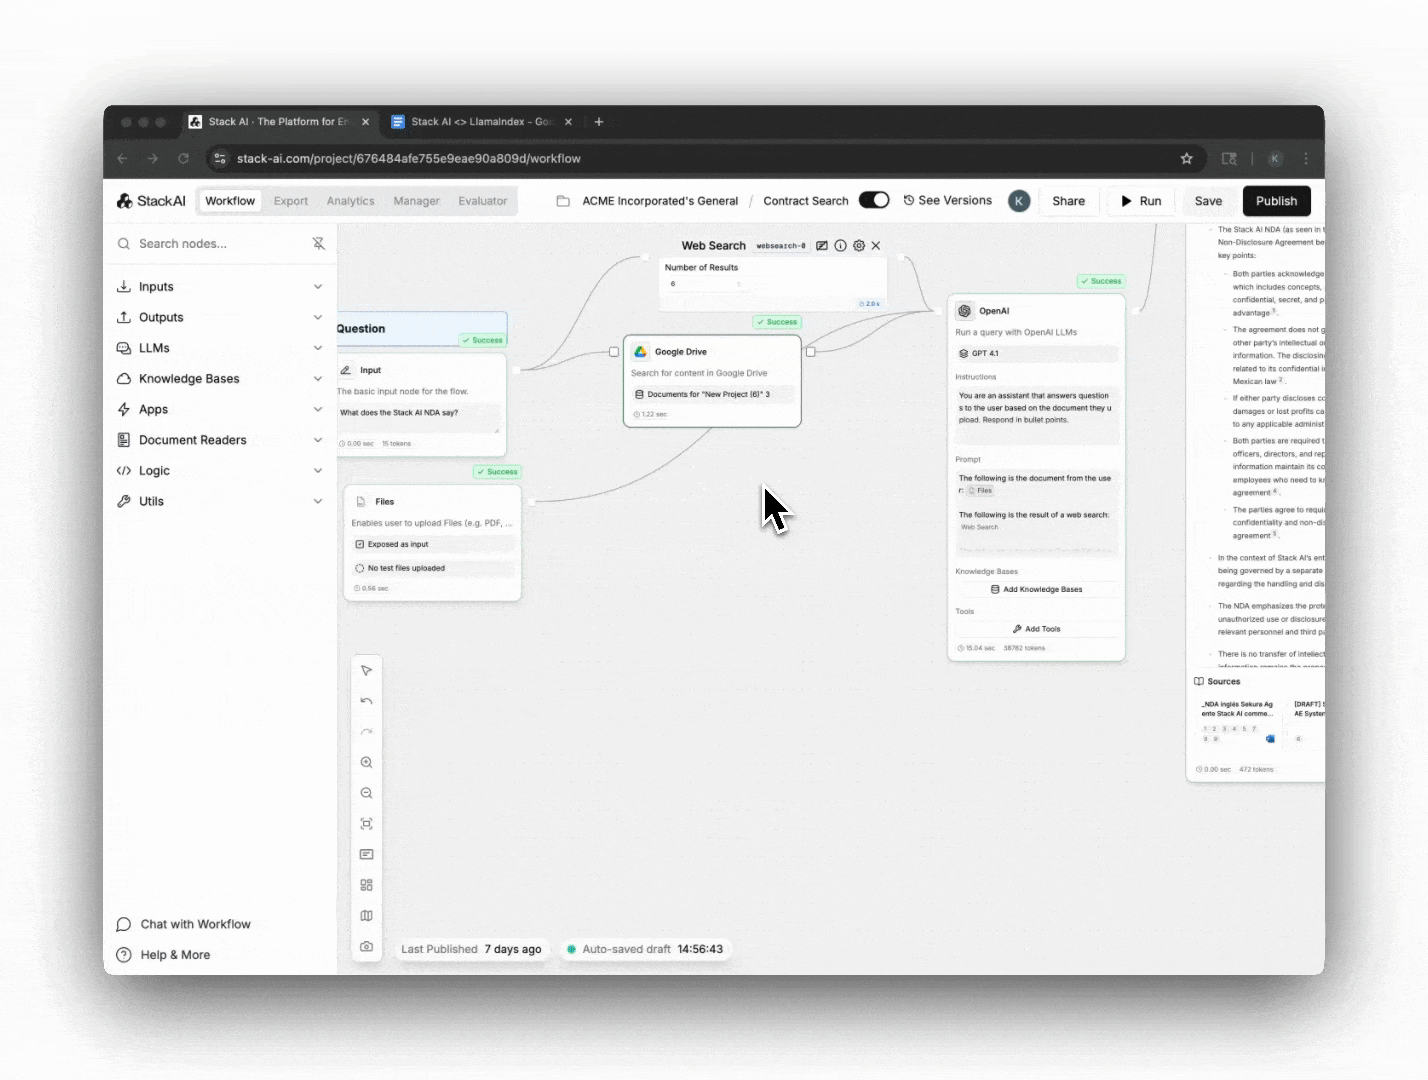The image size is (1428, 1080).
Task: Open the Analytics tab
Action: (x=350, y=201)
